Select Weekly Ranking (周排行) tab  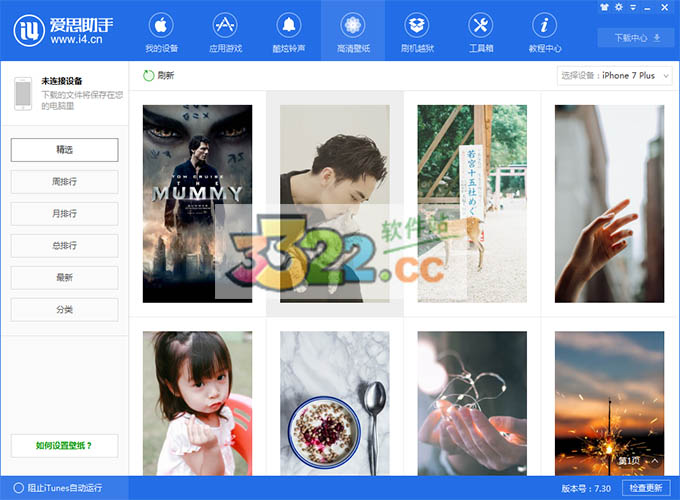[x=65, y=182]
